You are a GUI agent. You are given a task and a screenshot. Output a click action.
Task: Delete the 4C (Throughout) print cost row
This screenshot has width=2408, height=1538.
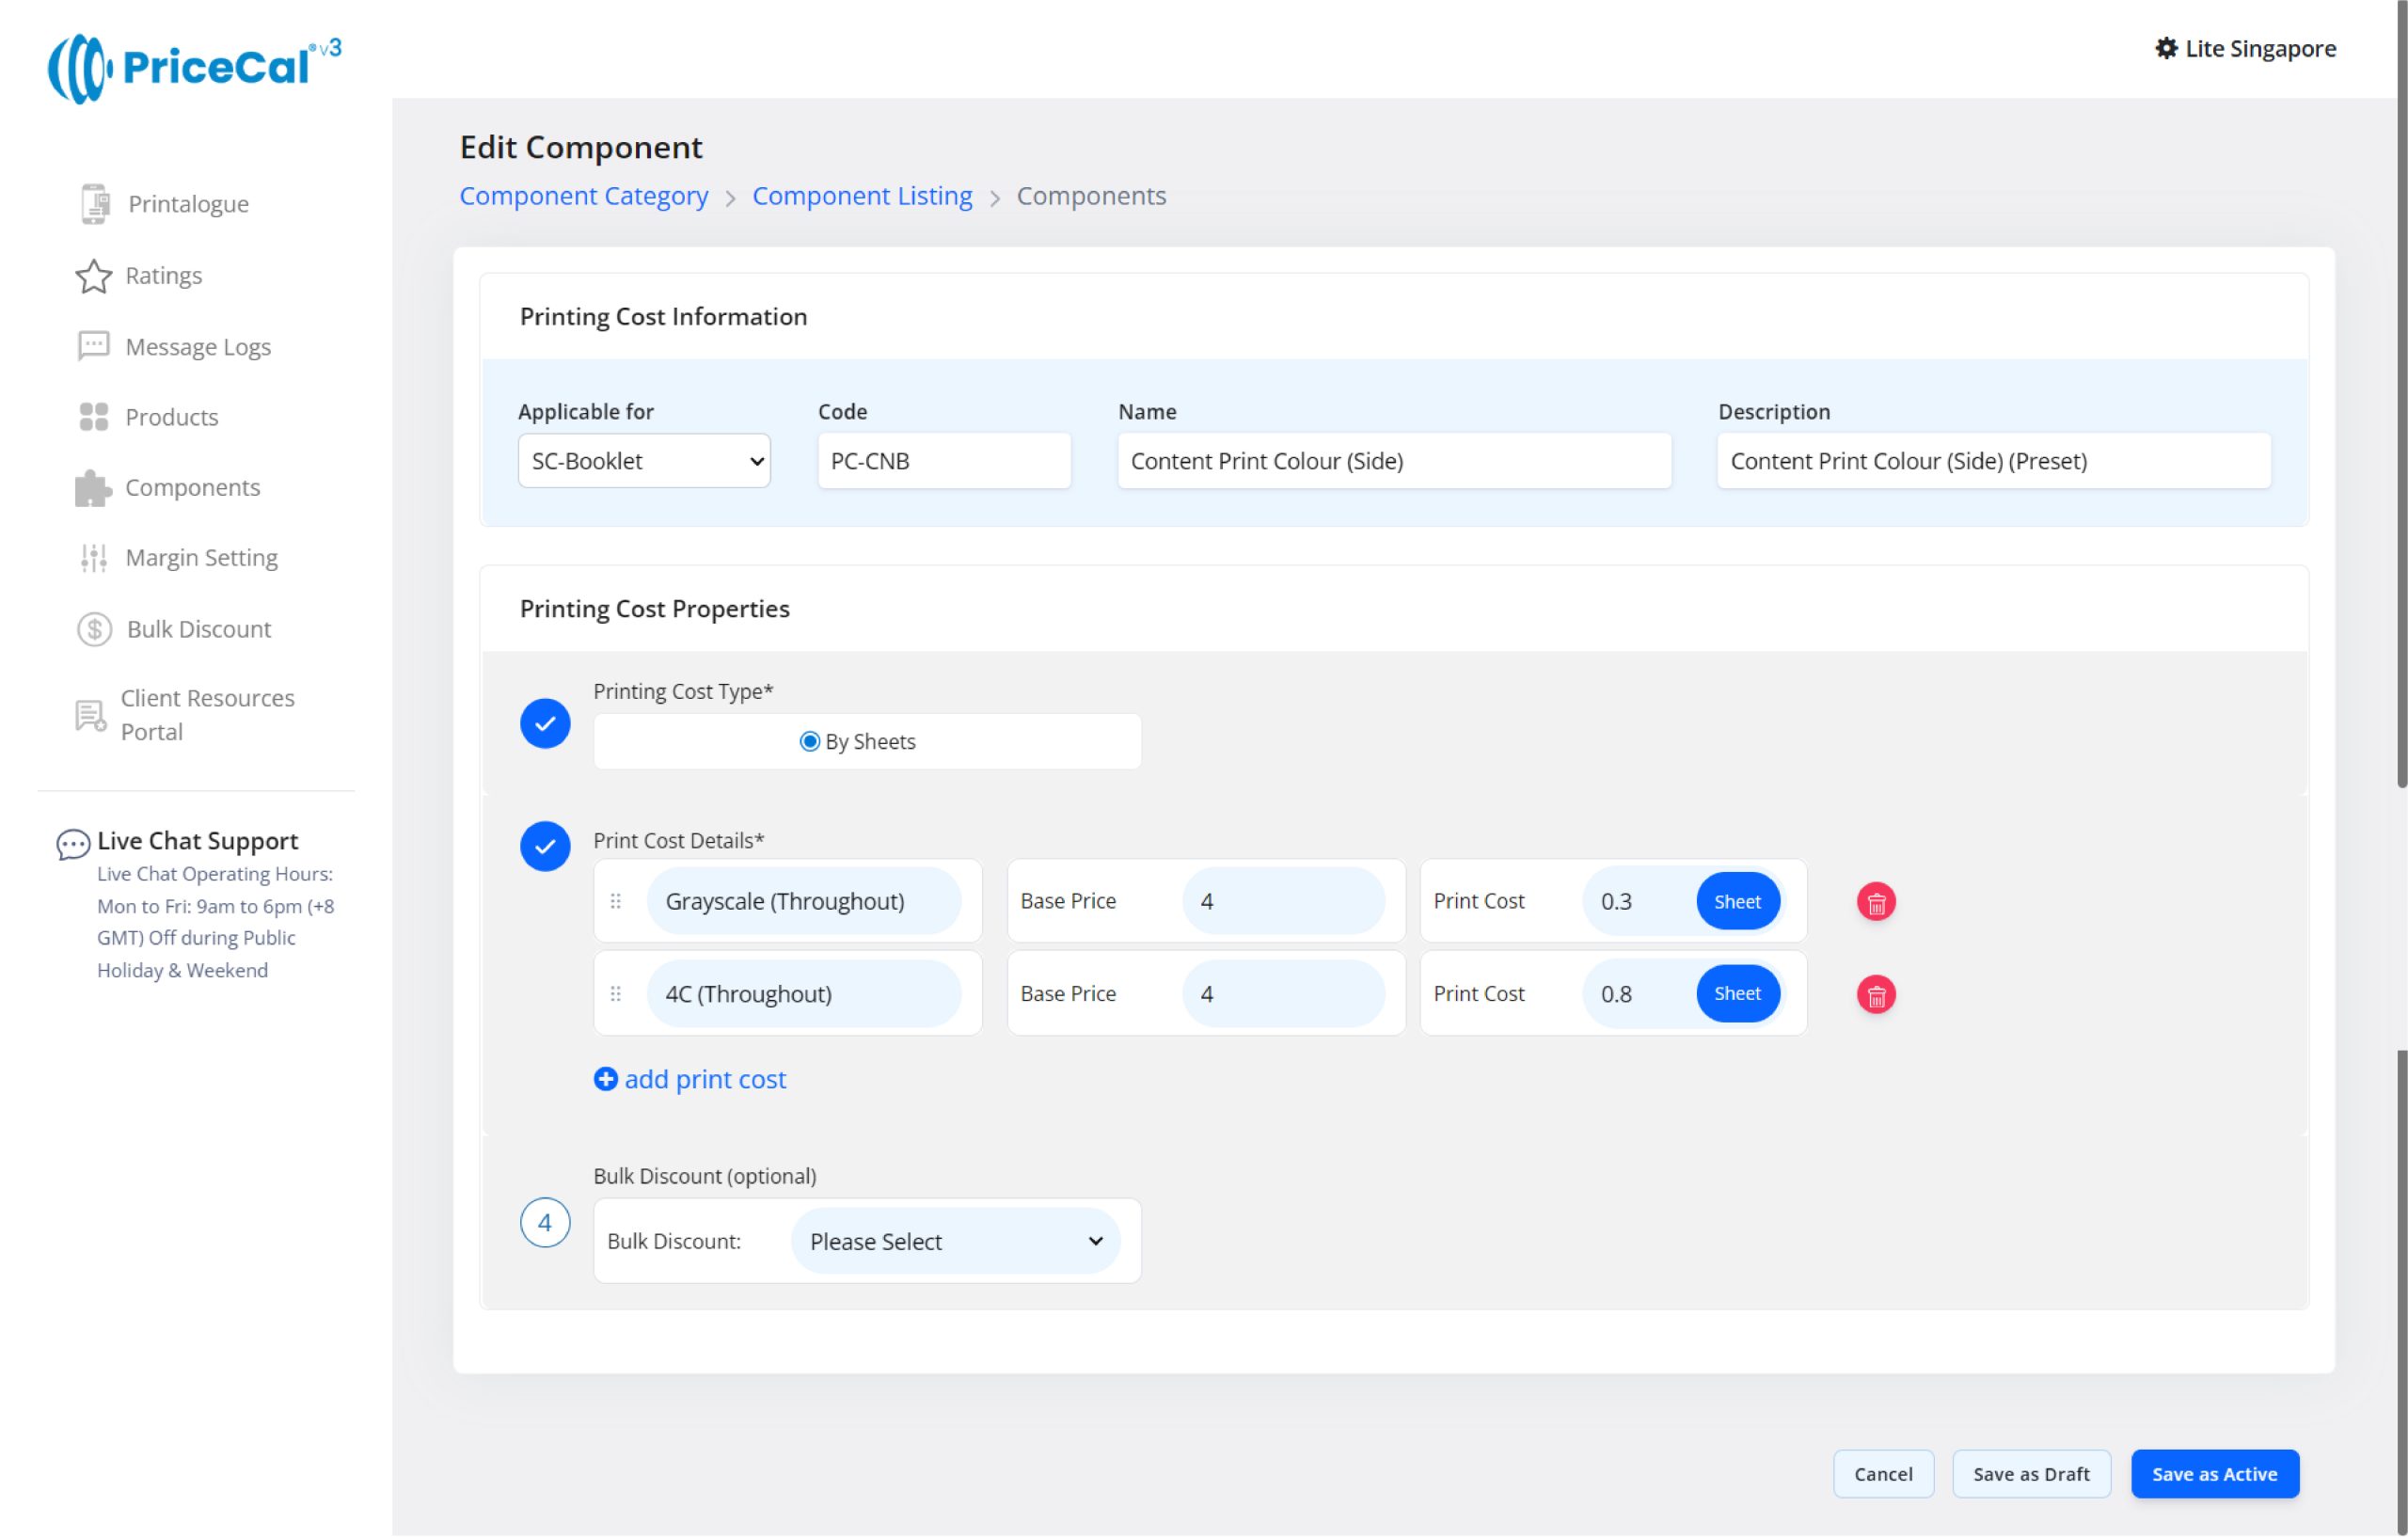point(1876,995)
